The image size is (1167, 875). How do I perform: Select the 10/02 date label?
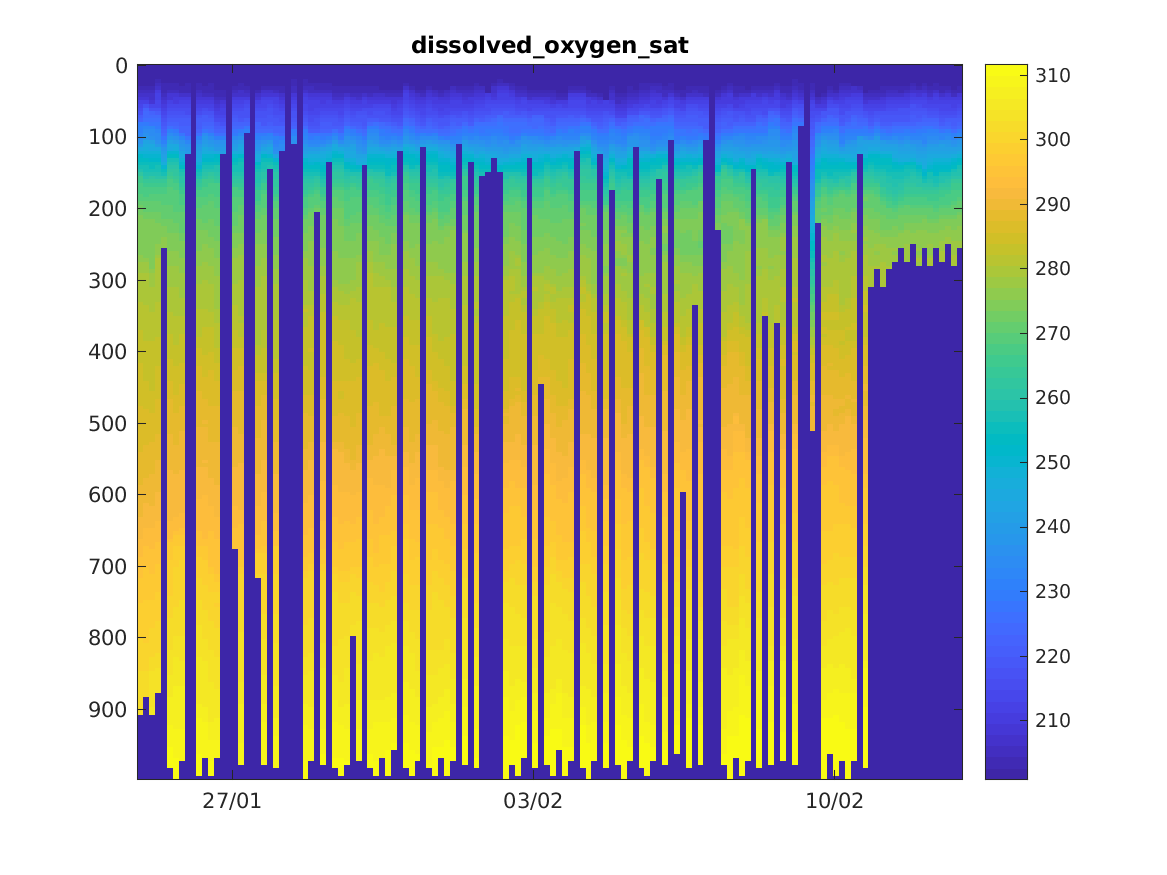[834, 801]
